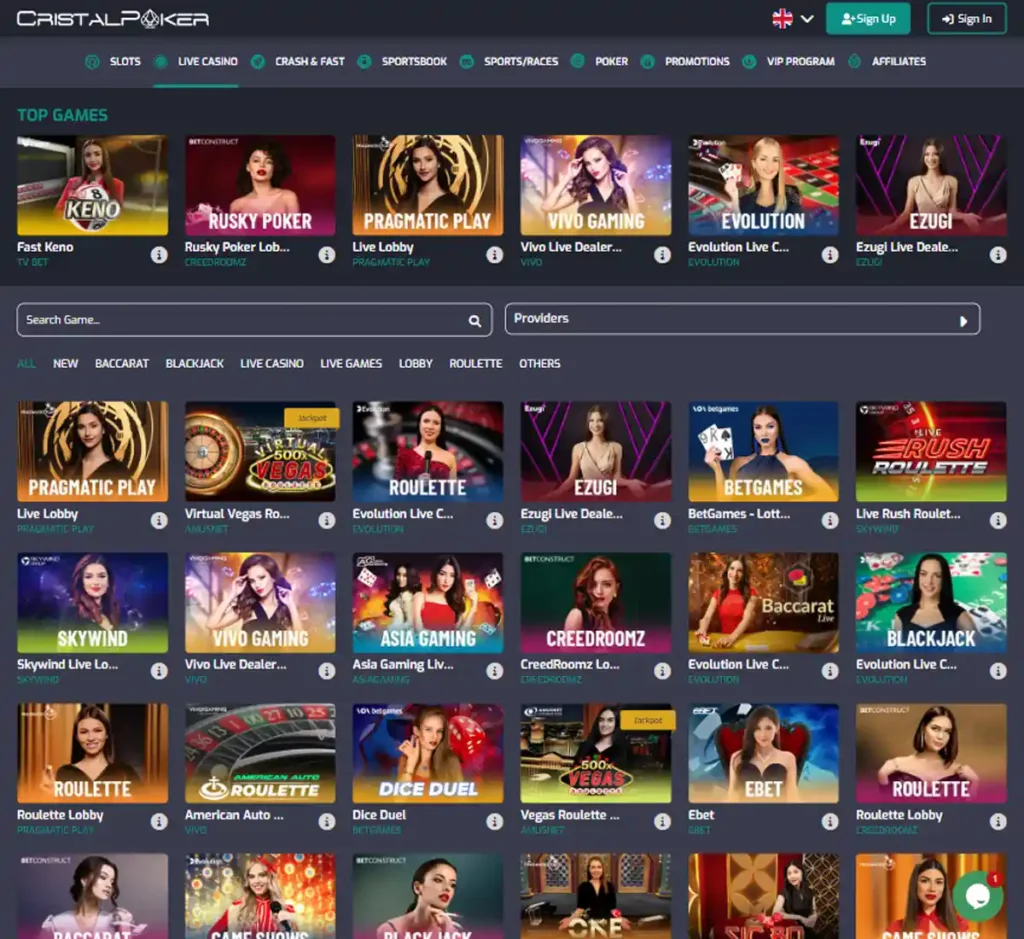This screenshot has height=939, width=1024.
Task: Open the Affiliates page
Action: (899, 61)
